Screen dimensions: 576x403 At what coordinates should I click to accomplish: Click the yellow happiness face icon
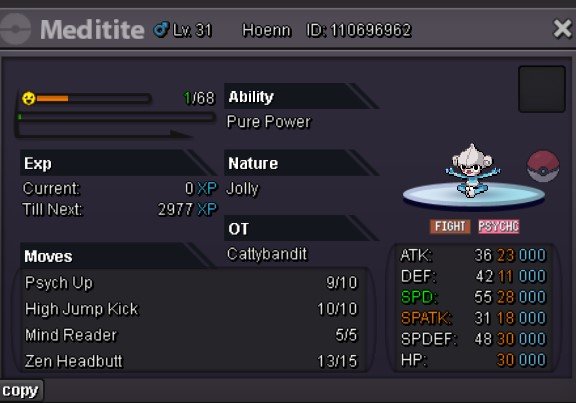(x=29, y=98)
